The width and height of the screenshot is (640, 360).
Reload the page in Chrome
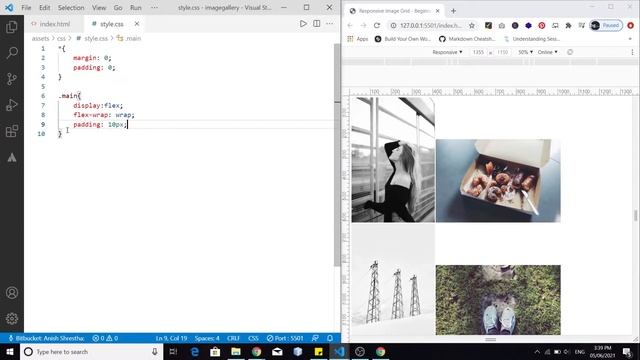377,25
